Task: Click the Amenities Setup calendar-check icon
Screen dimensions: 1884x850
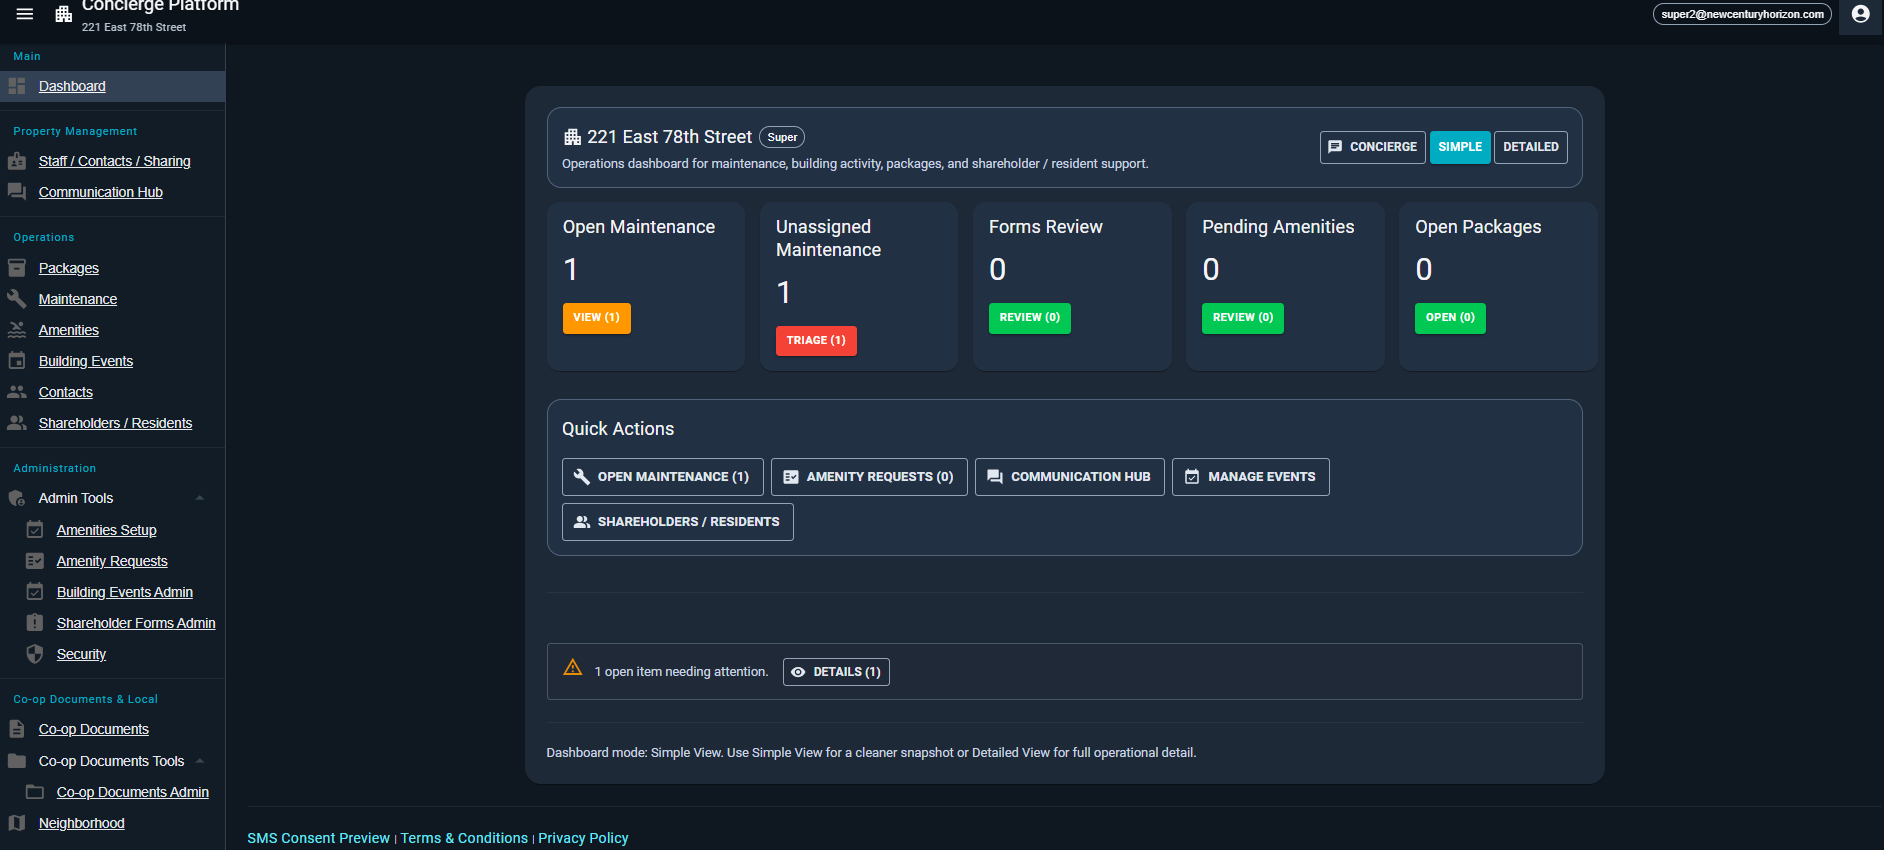Action: coord(35,530)
